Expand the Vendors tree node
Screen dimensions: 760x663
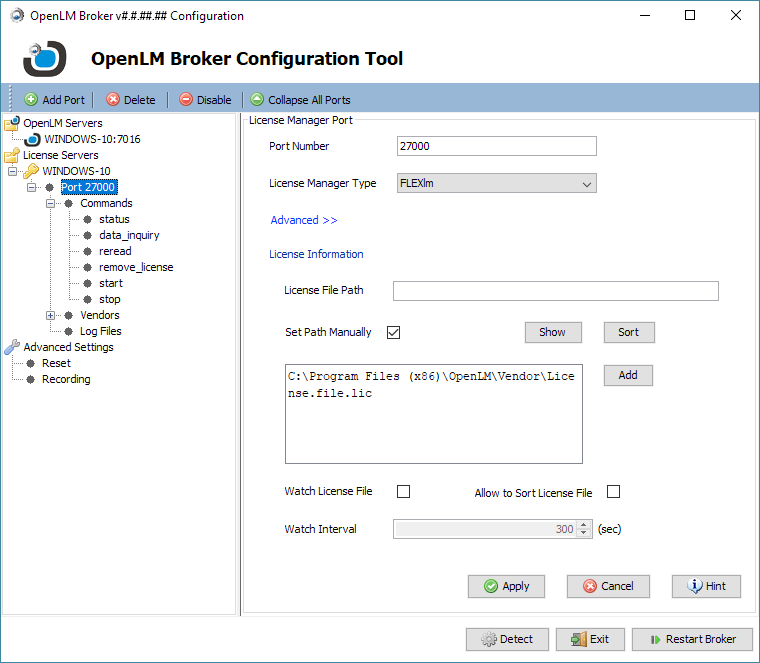51,315
